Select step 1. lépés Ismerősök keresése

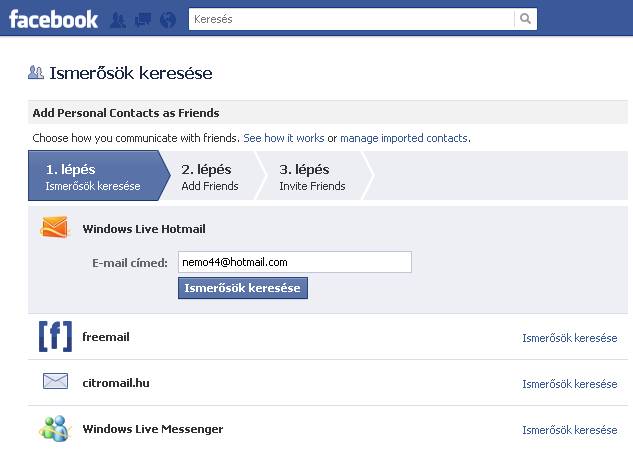(x=93, y=176)
